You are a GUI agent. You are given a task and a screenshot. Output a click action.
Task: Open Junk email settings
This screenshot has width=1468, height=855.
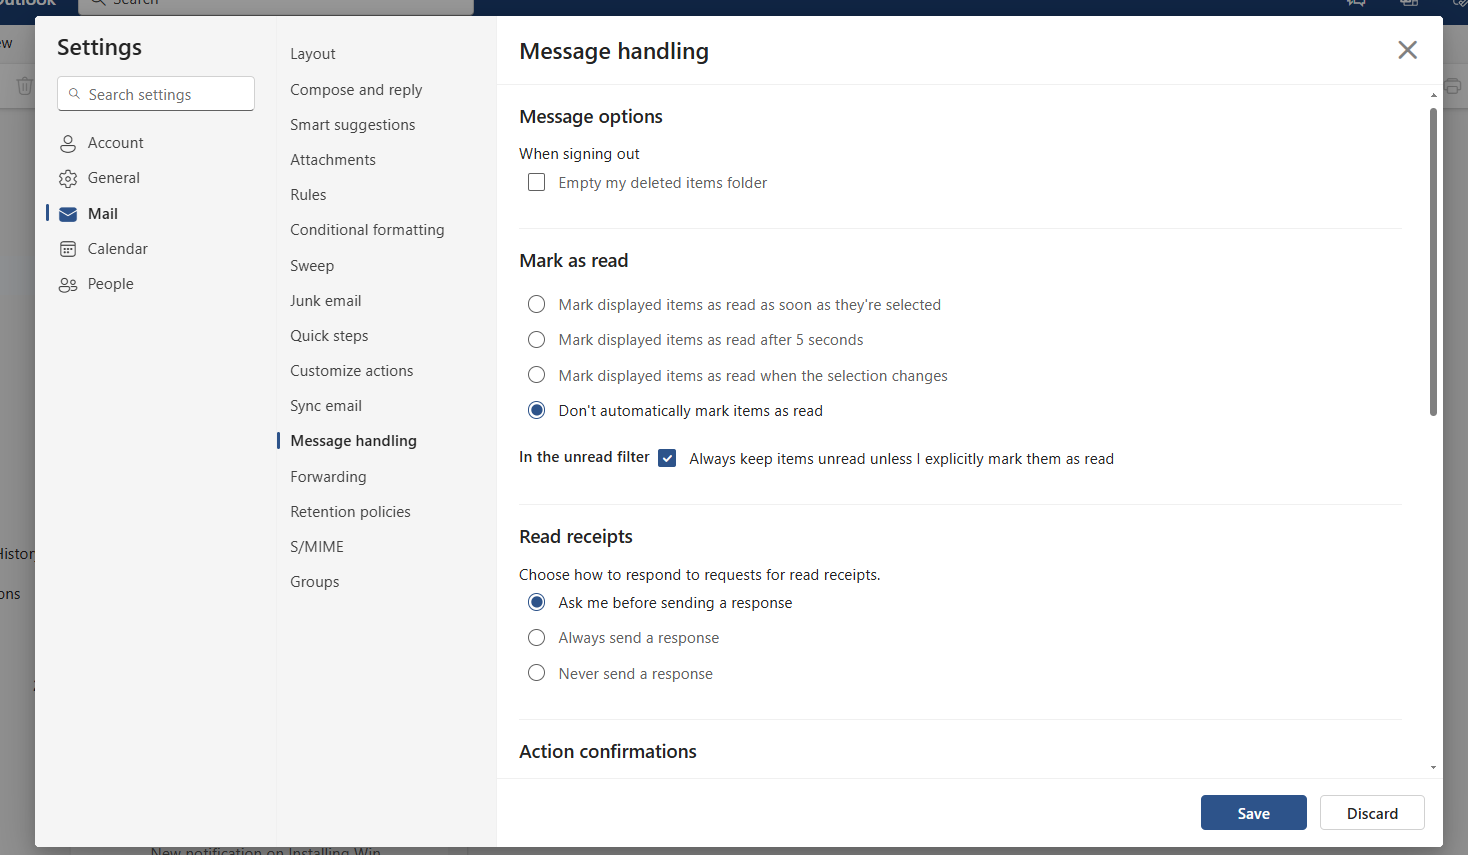pyautogui.click(x=326, y=301)
